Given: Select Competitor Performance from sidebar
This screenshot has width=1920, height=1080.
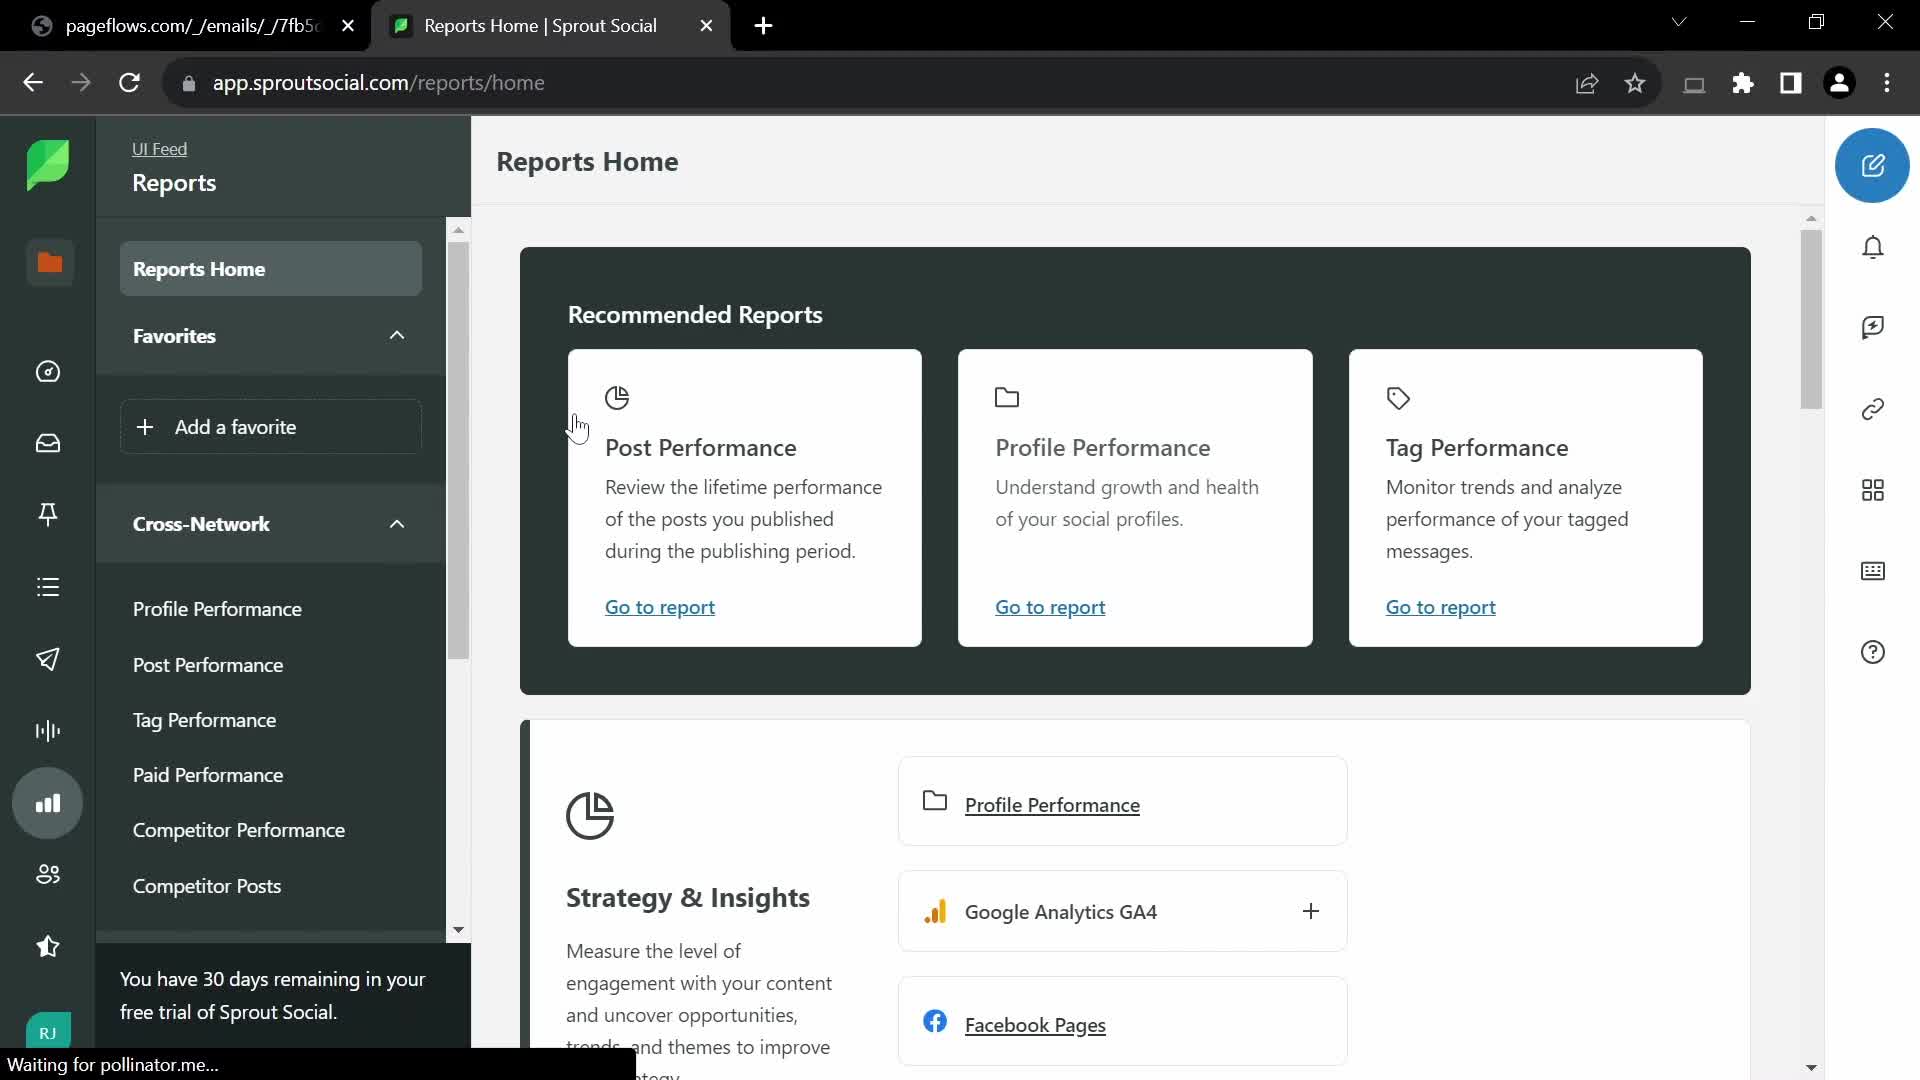Looking at the screenshot, I should tap(239, 829).
